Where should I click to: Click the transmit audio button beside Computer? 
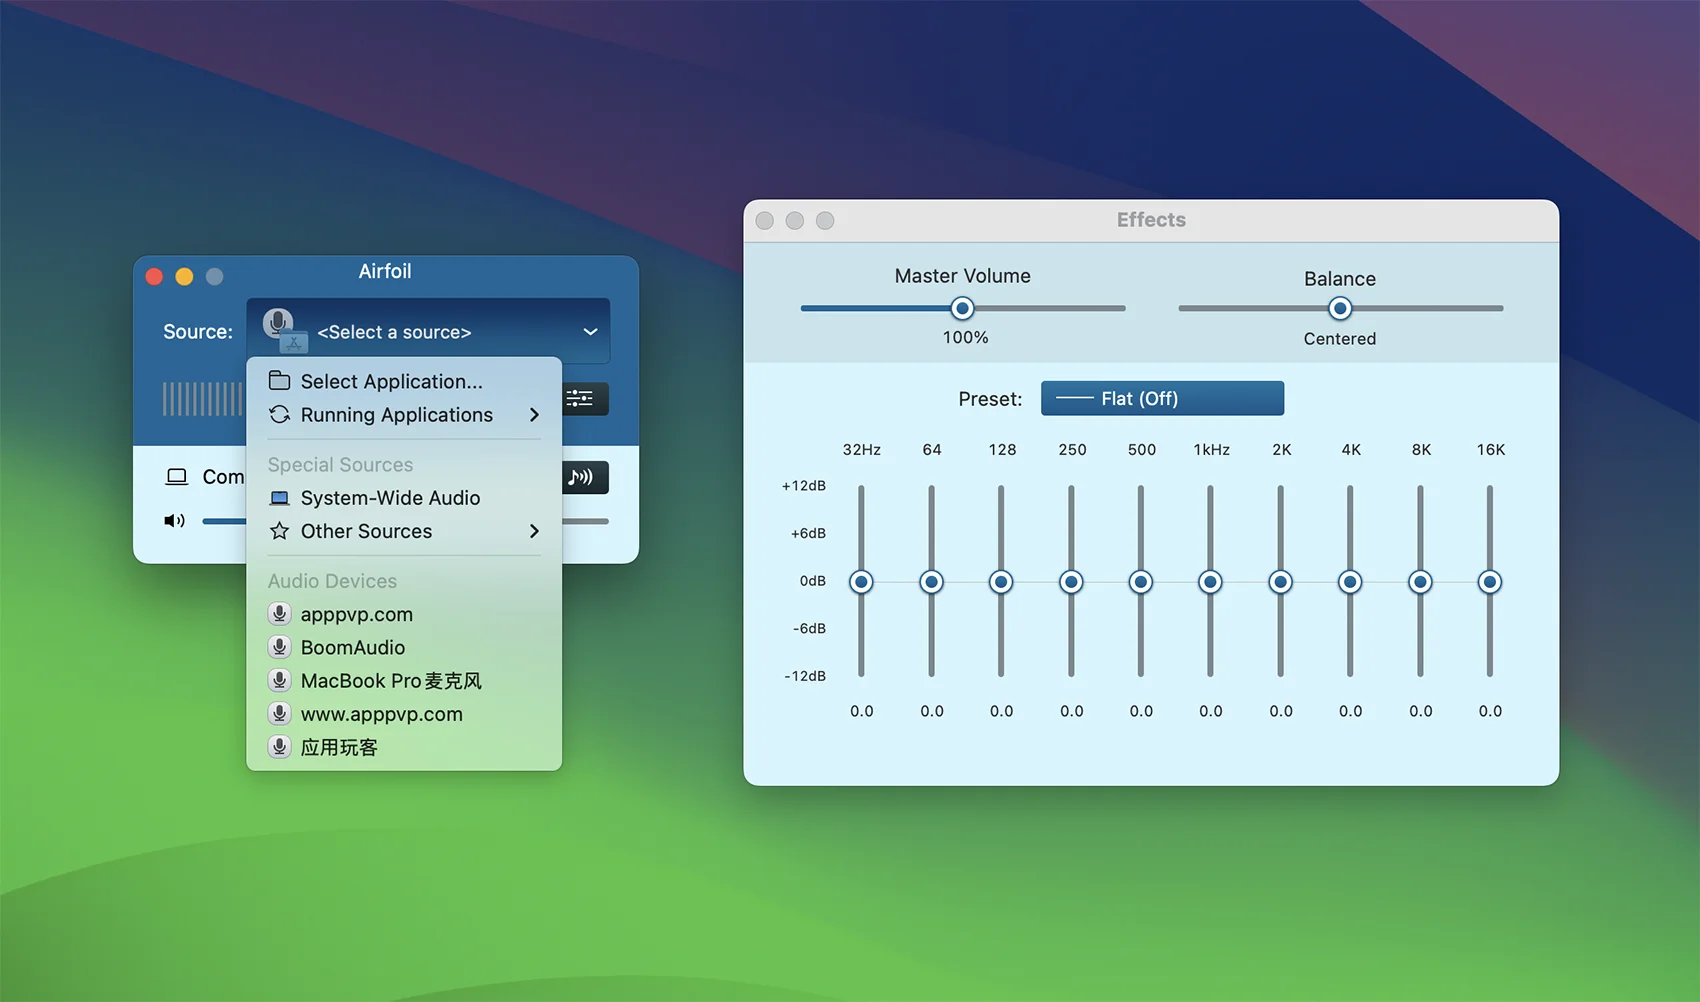584,477
